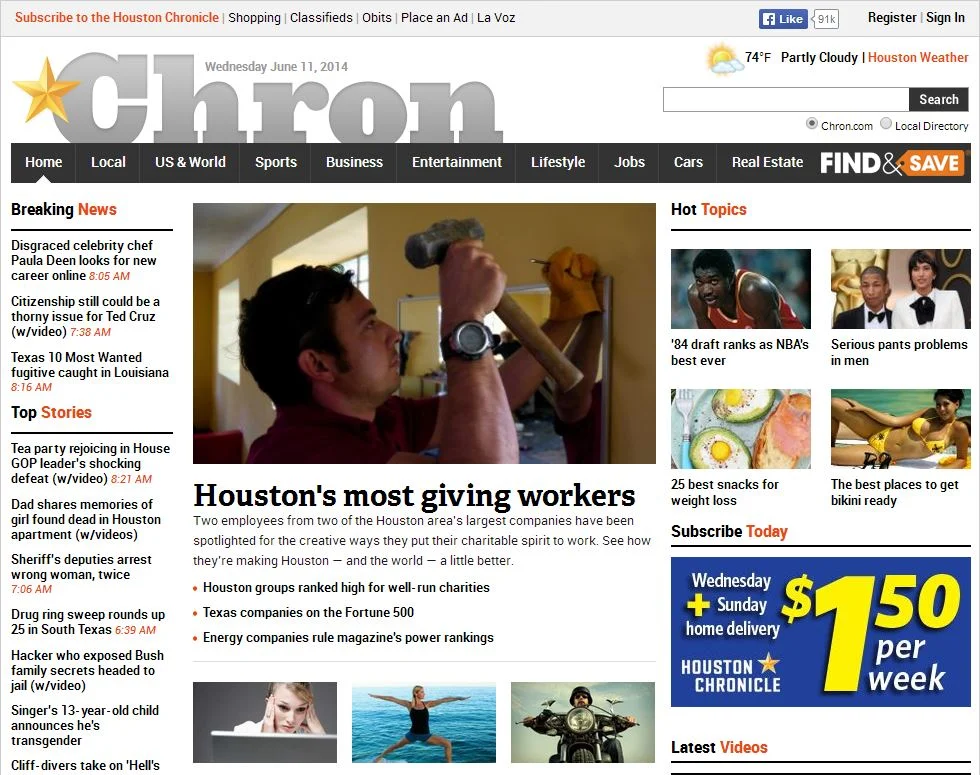Image resolution: width=980 pixels, height=775 pixels.
Task: Select the Local Directory radio button
Action: 886,123
